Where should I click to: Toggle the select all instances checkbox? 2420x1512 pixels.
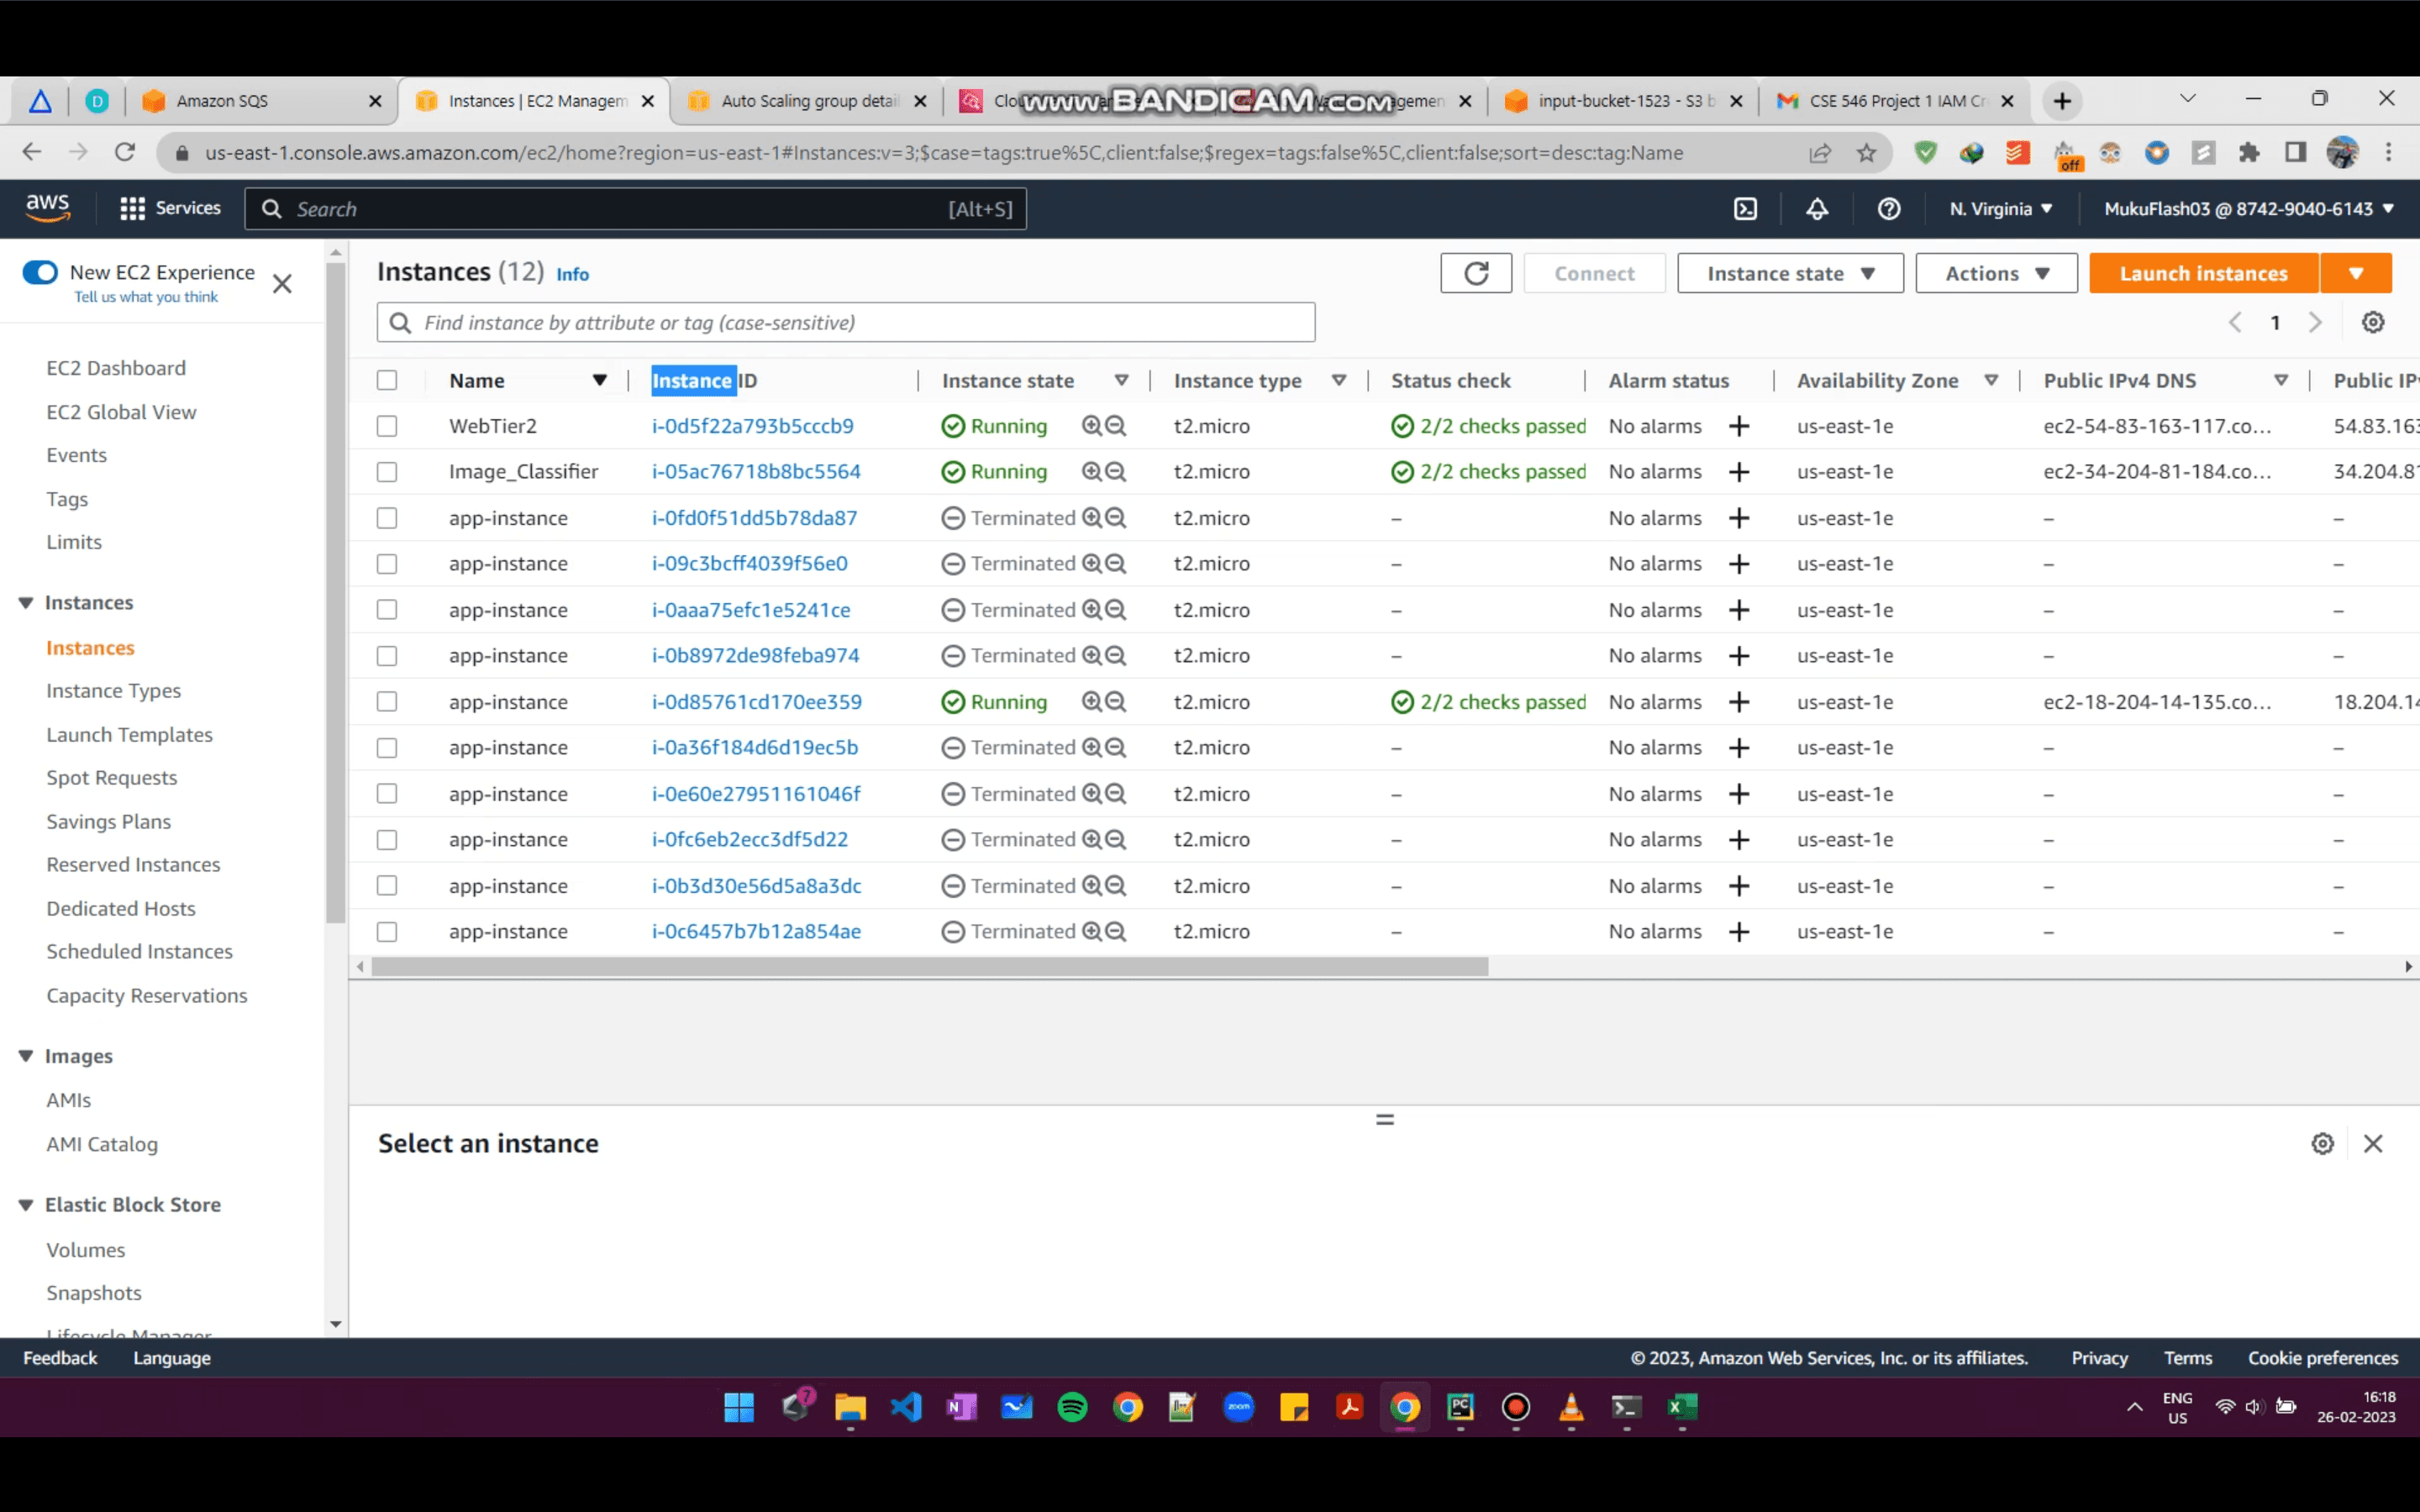coord(387,380)
